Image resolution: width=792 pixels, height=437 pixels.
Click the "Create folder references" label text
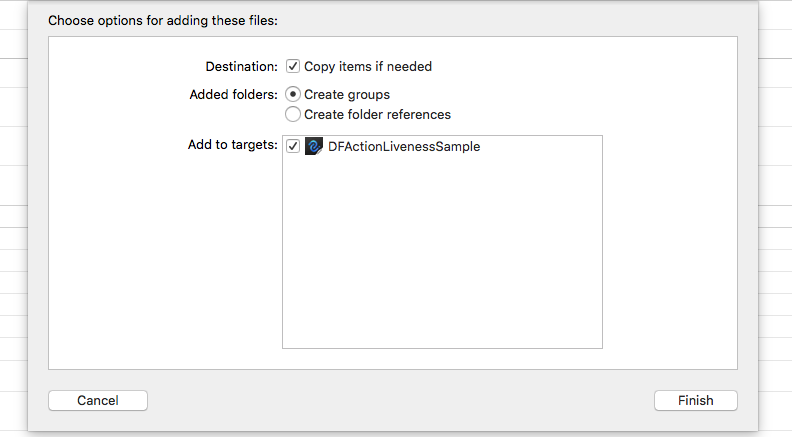(x=377, y=114)
